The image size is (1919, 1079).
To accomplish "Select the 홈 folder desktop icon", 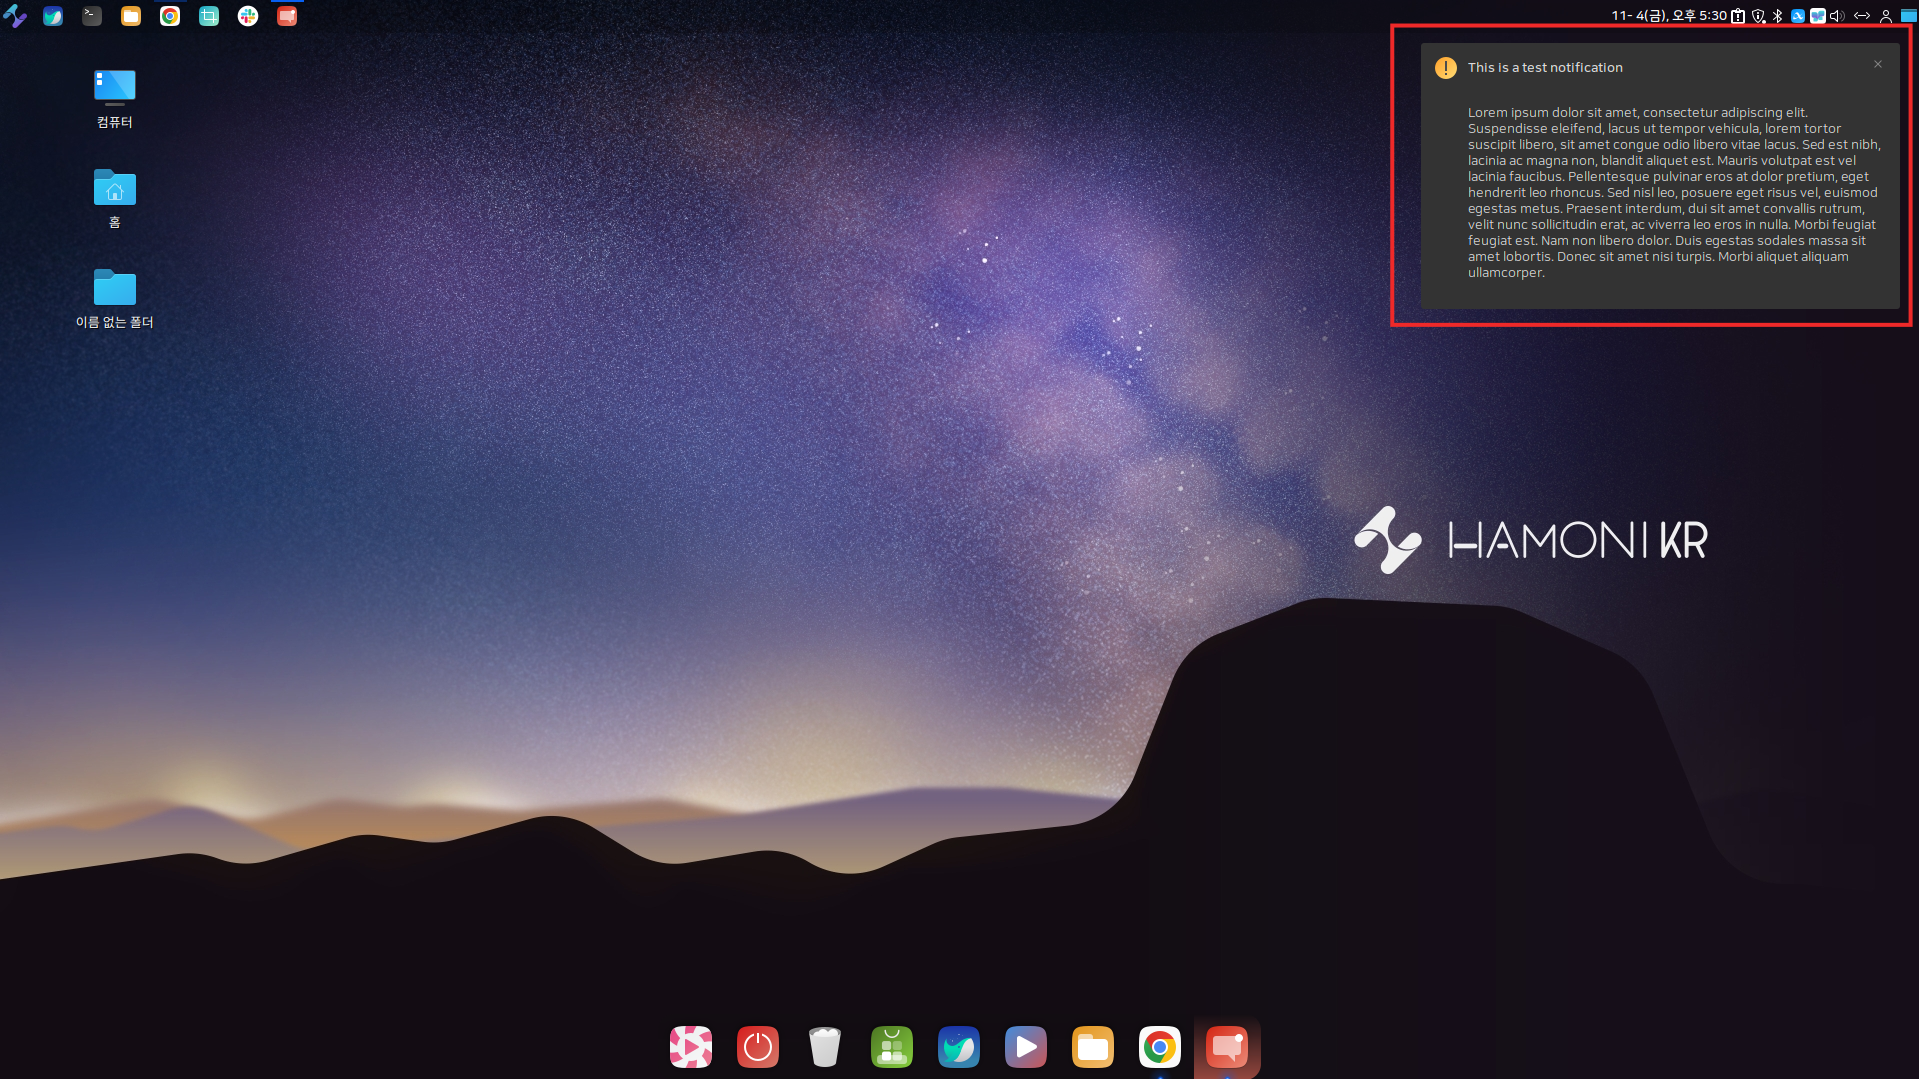I will 115,188.
